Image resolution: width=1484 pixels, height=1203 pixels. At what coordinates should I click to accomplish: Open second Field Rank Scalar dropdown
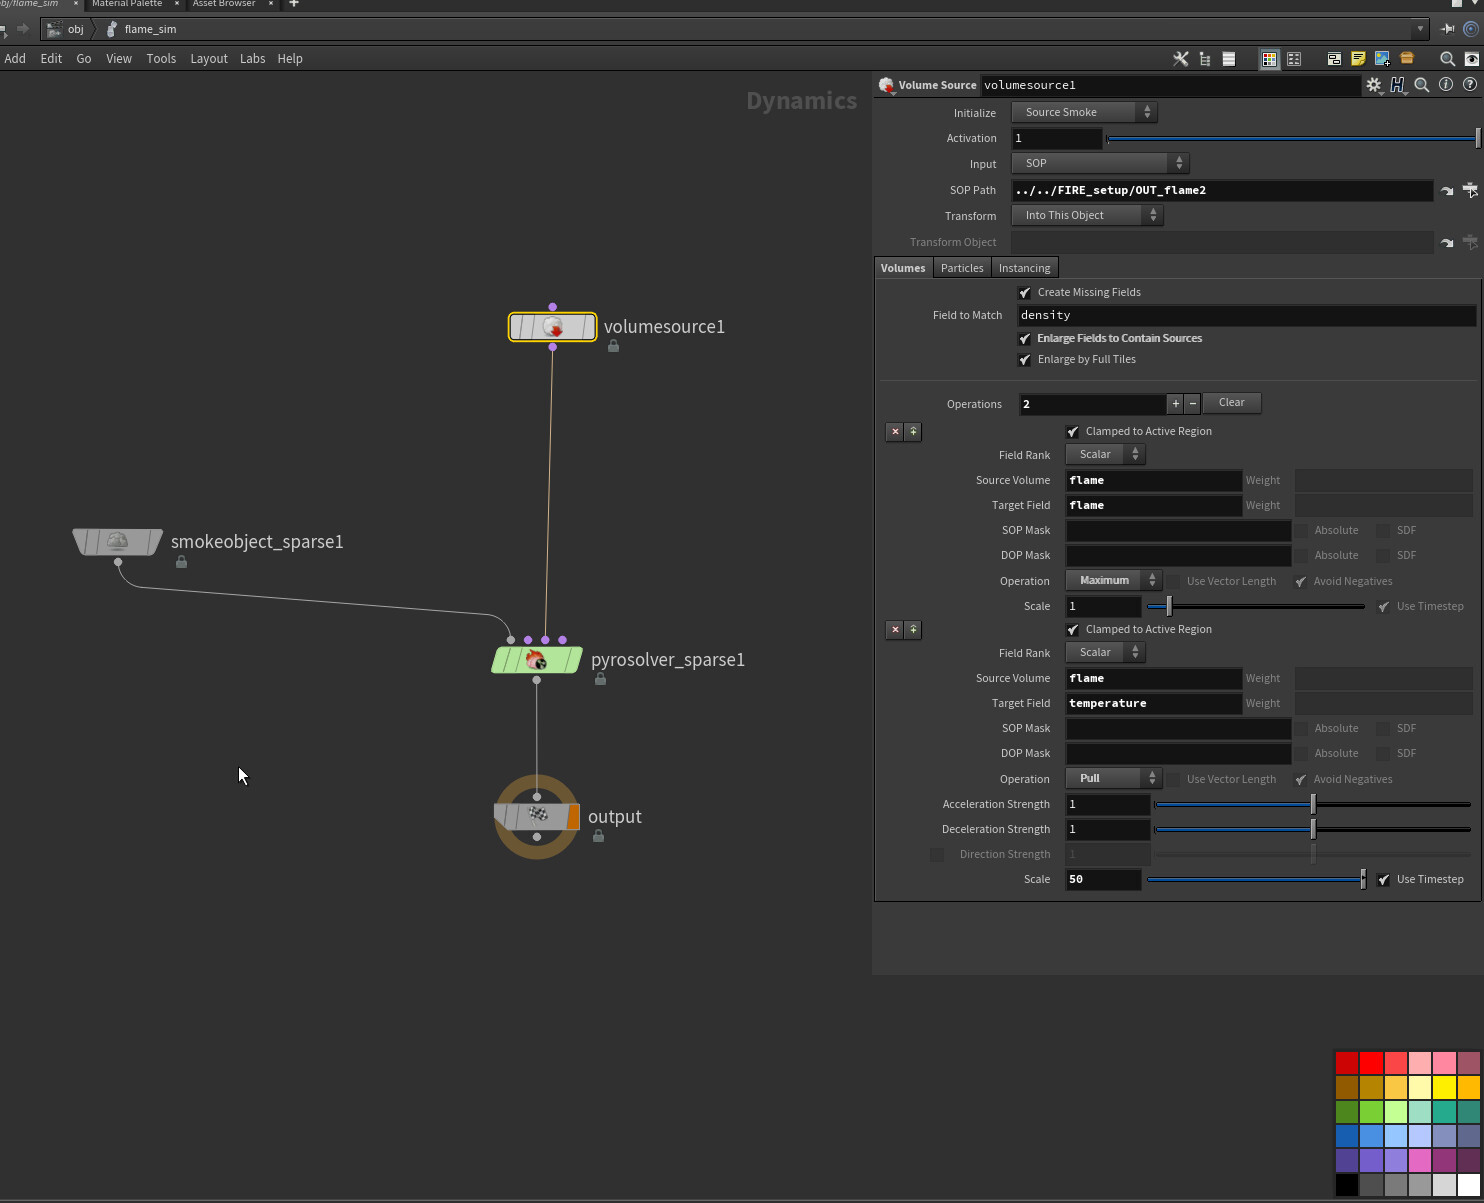point(1106,653)
